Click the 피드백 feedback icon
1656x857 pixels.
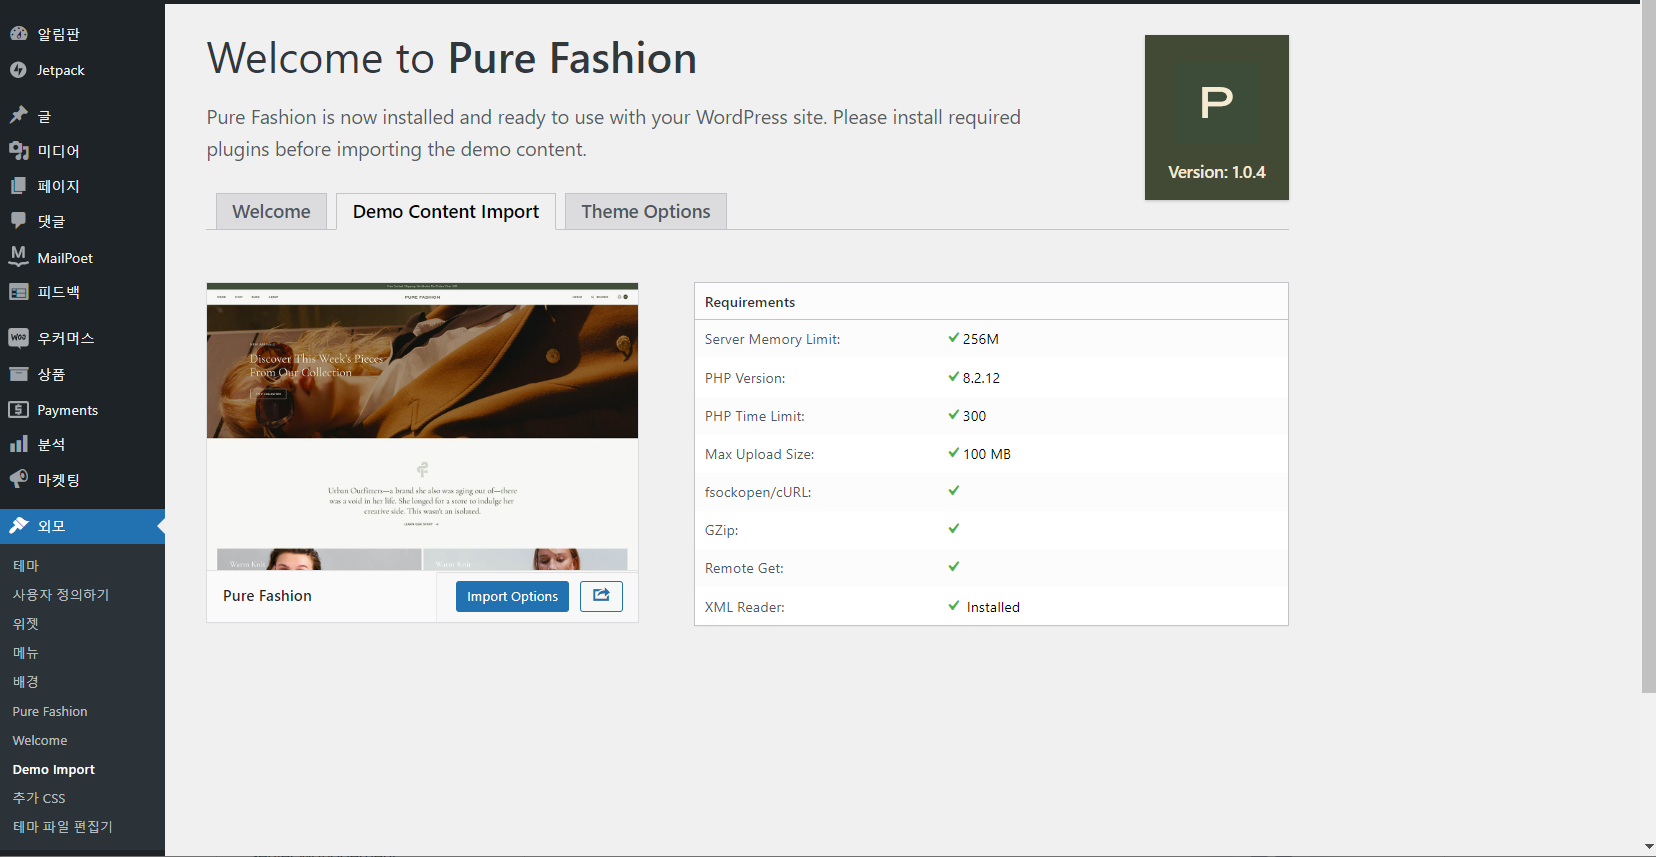18,292
